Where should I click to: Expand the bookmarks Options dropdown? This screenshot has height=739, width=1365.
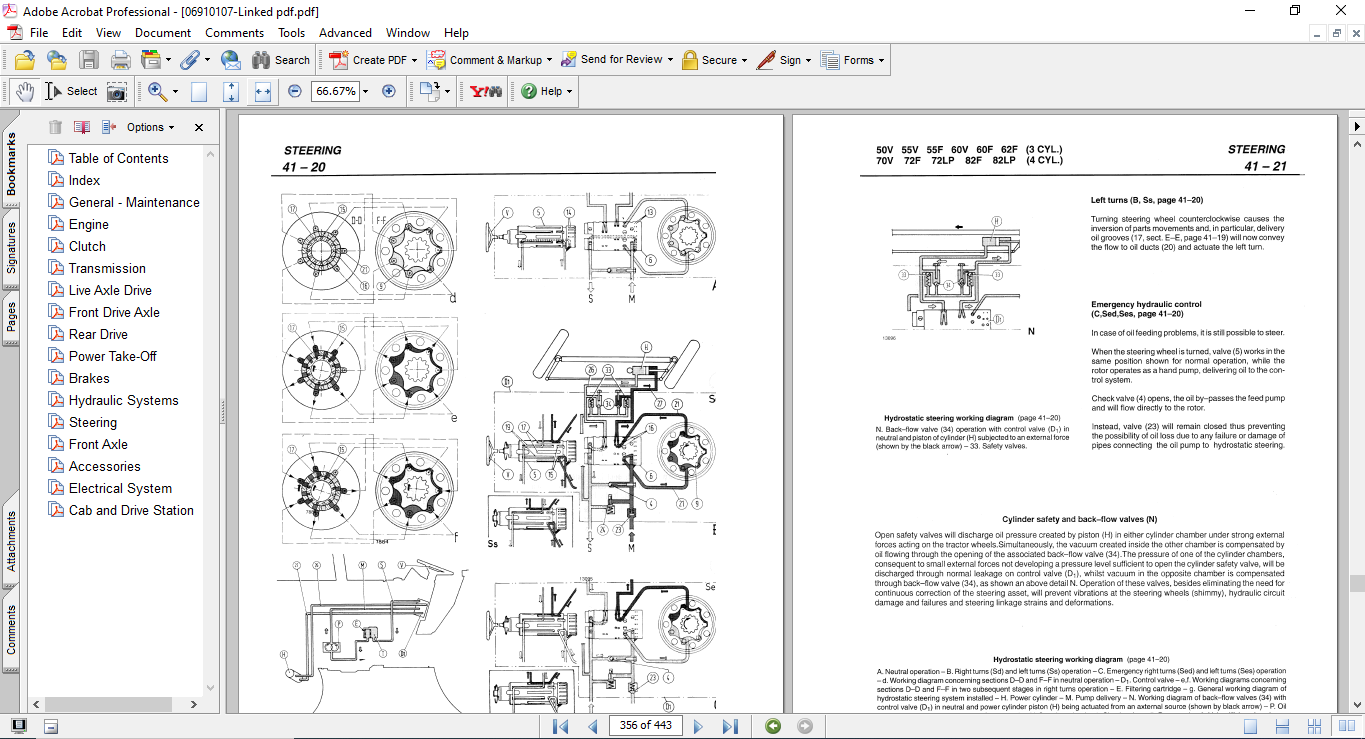[x=150, y=127]
